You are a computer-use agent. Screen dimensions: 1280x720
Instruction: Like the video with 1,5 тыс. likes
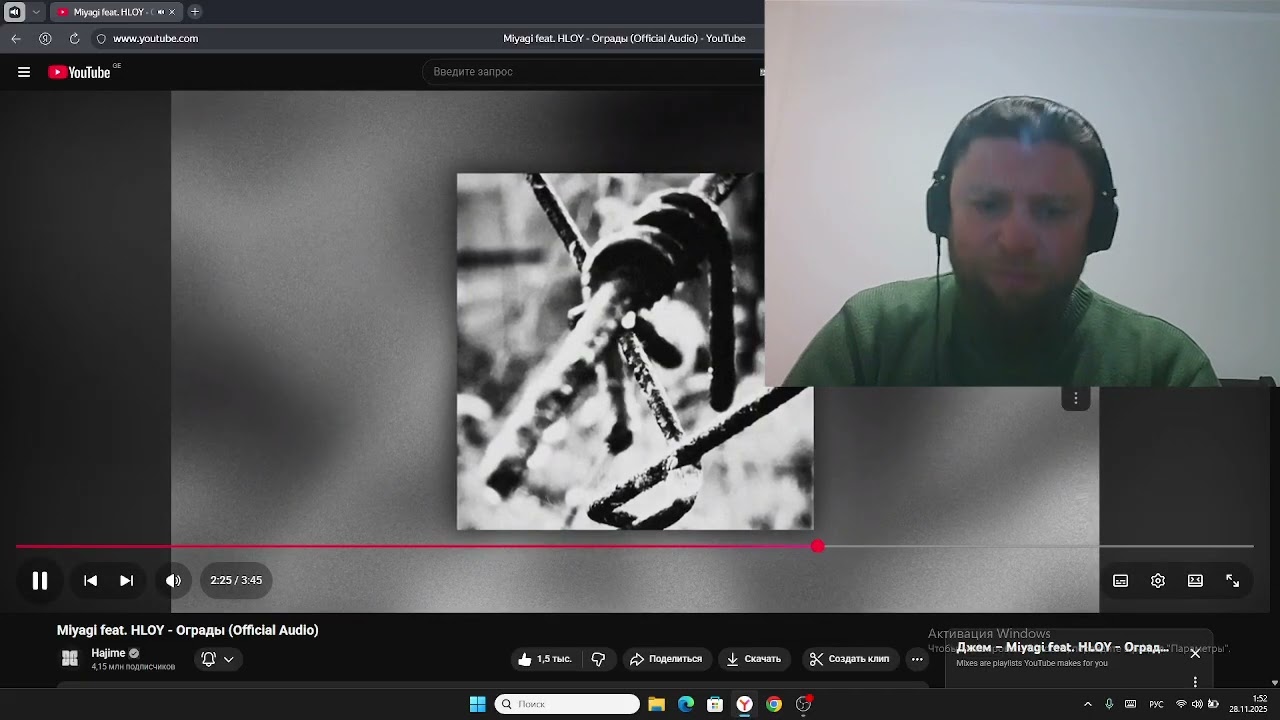point(545,659)
